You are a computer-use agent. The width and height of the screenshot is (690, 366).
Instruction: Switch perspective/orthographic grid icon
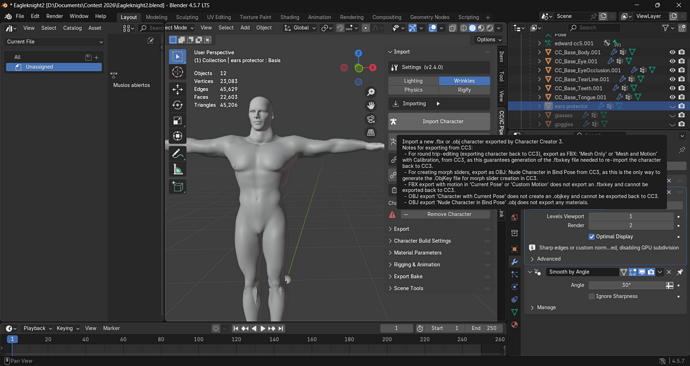click(371, 133)
